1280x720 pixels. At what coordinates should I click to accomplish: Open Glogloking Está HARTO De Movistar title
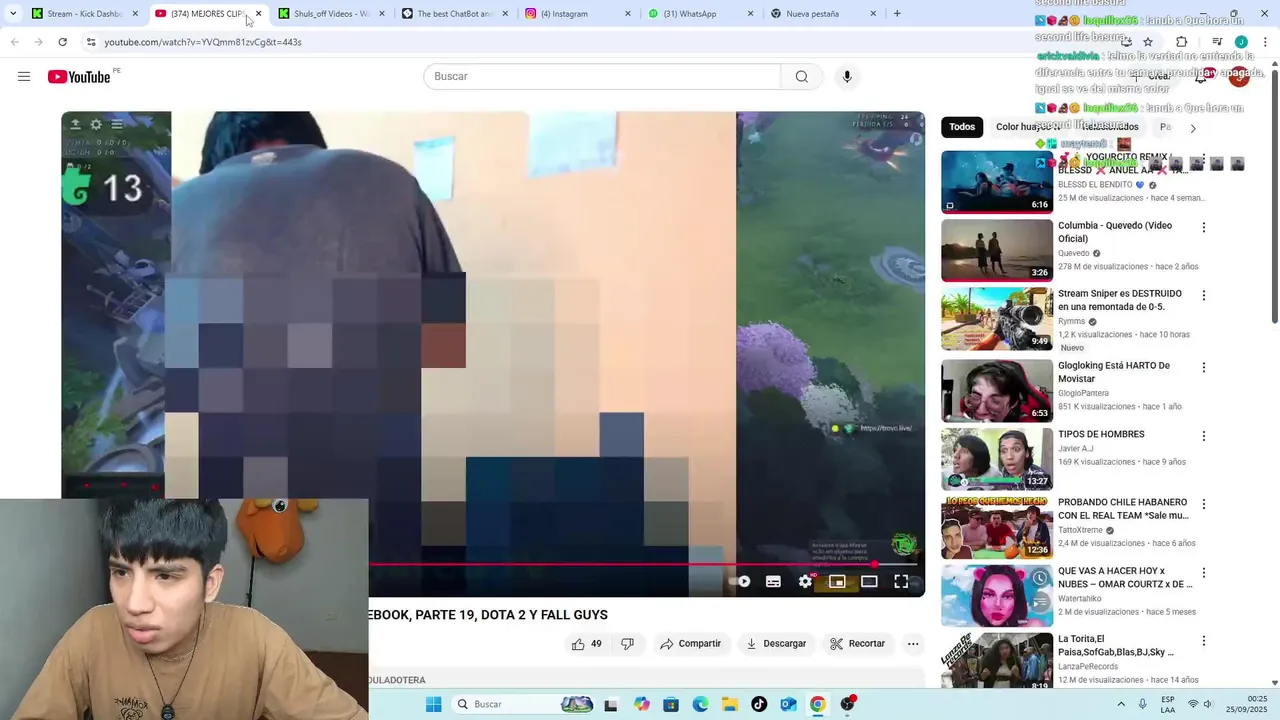[1114, 372]
